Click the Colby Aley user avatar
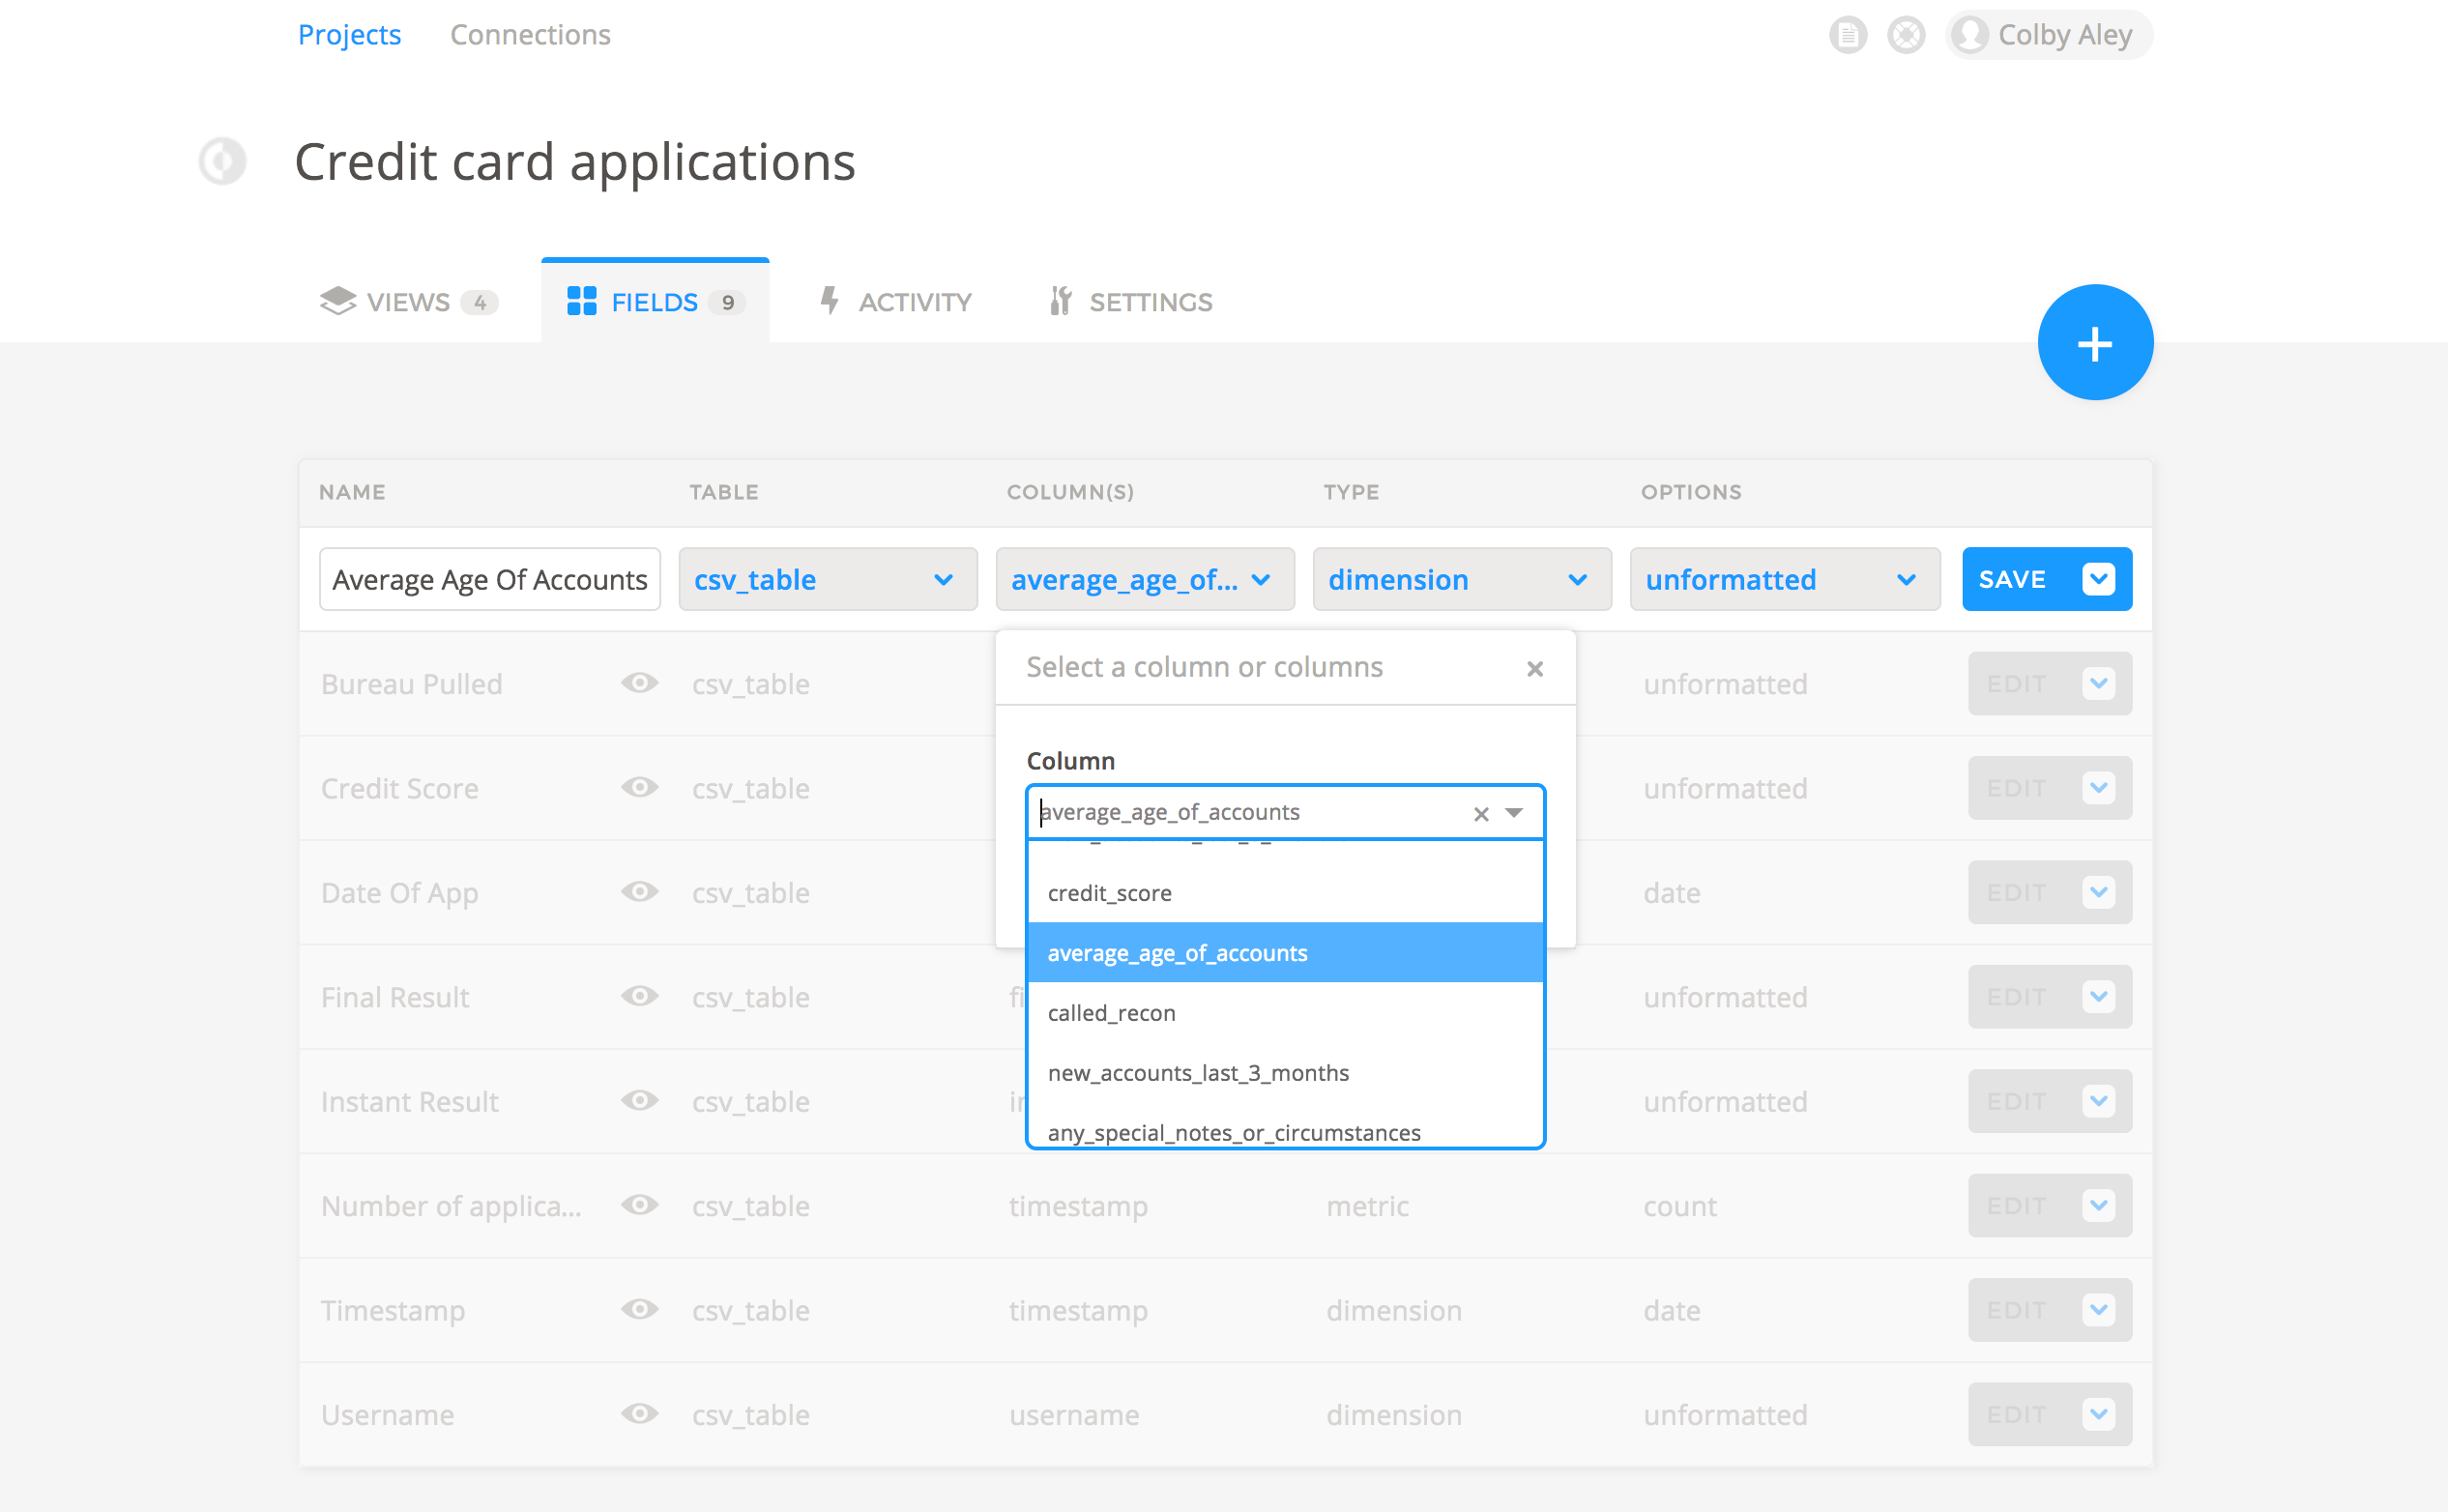The width and height of the screenshot is (2448, 1512). tap(1970, 35)
